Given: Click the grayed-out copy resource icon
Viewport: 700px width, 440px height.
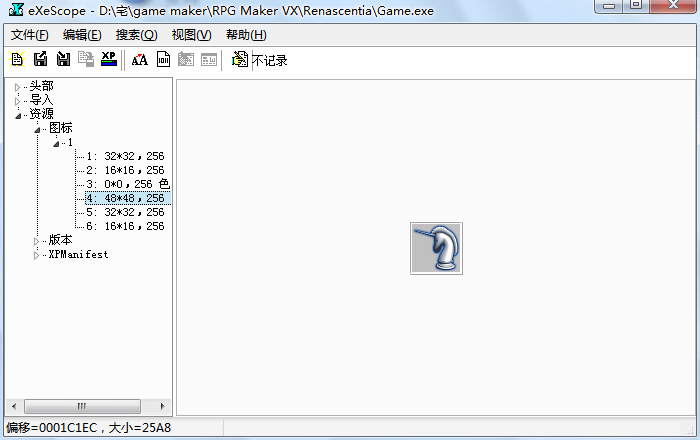Looking at the screenshot, I should click(x=86, y=59).
